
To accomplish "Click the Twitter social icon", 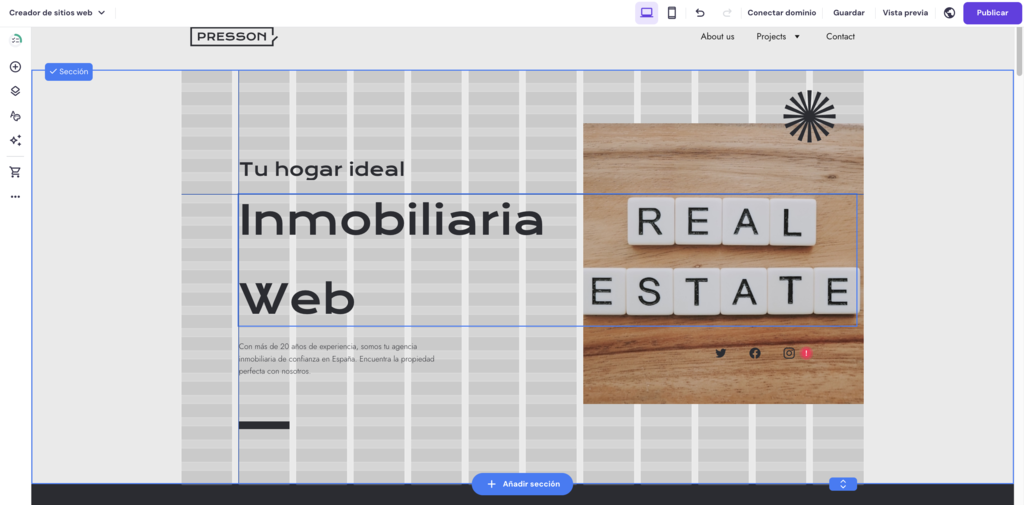I will click(x=720, y=353).
